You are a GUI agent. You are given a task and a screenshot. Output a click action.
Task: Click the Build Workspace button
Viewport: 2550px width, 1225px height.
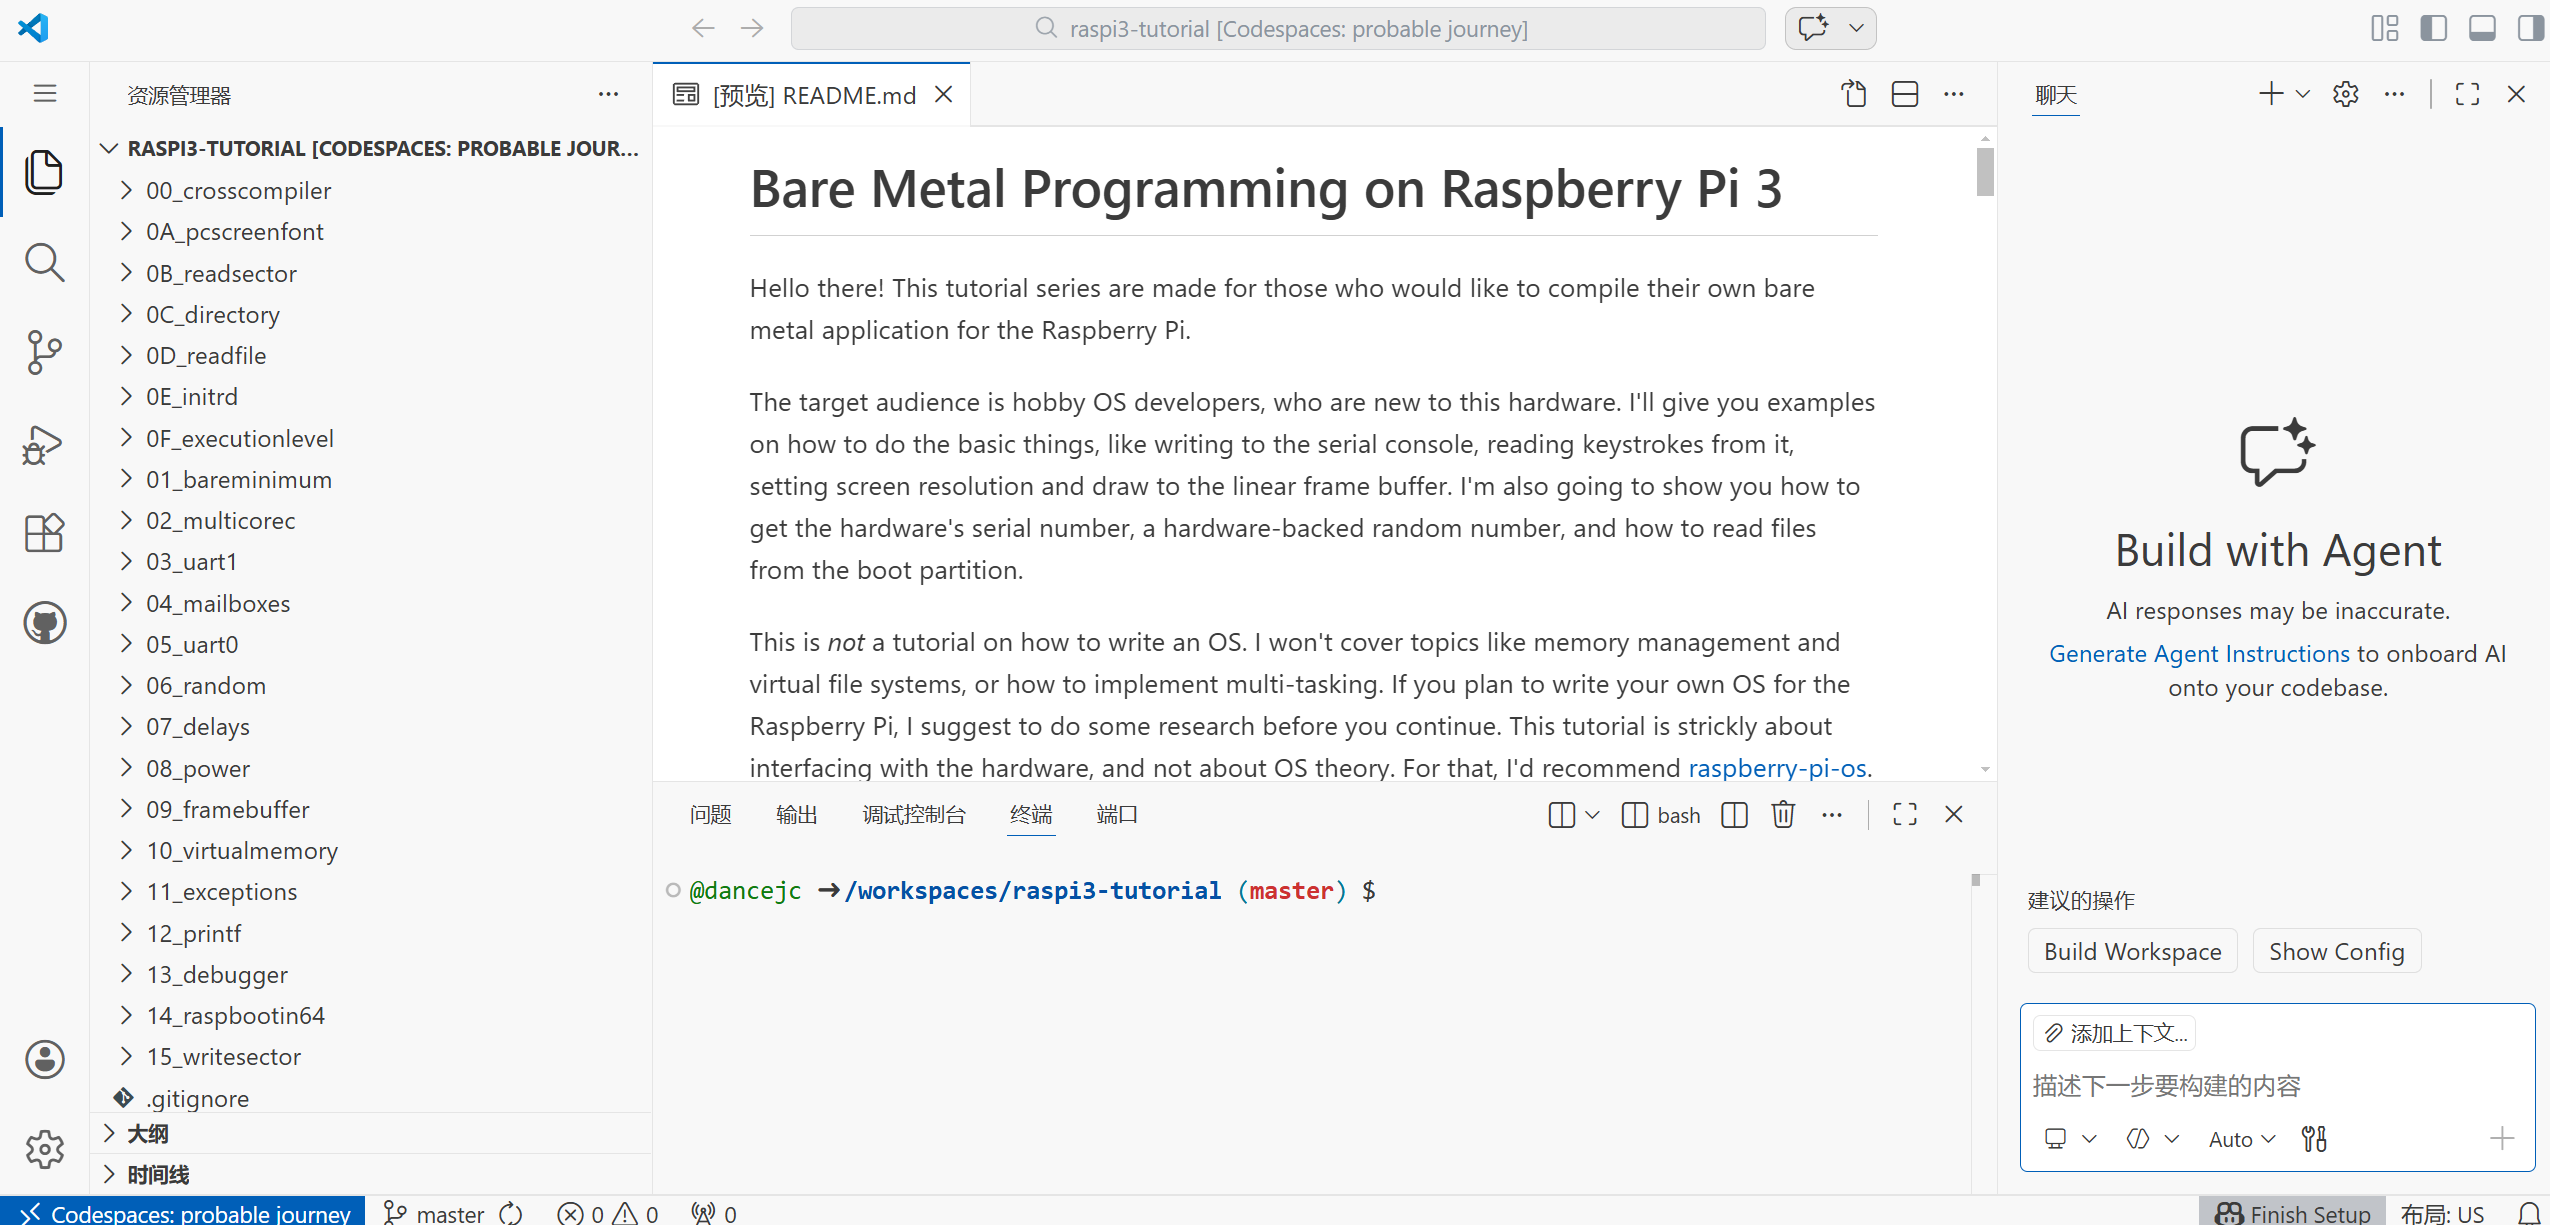[x=2132, y=951]
